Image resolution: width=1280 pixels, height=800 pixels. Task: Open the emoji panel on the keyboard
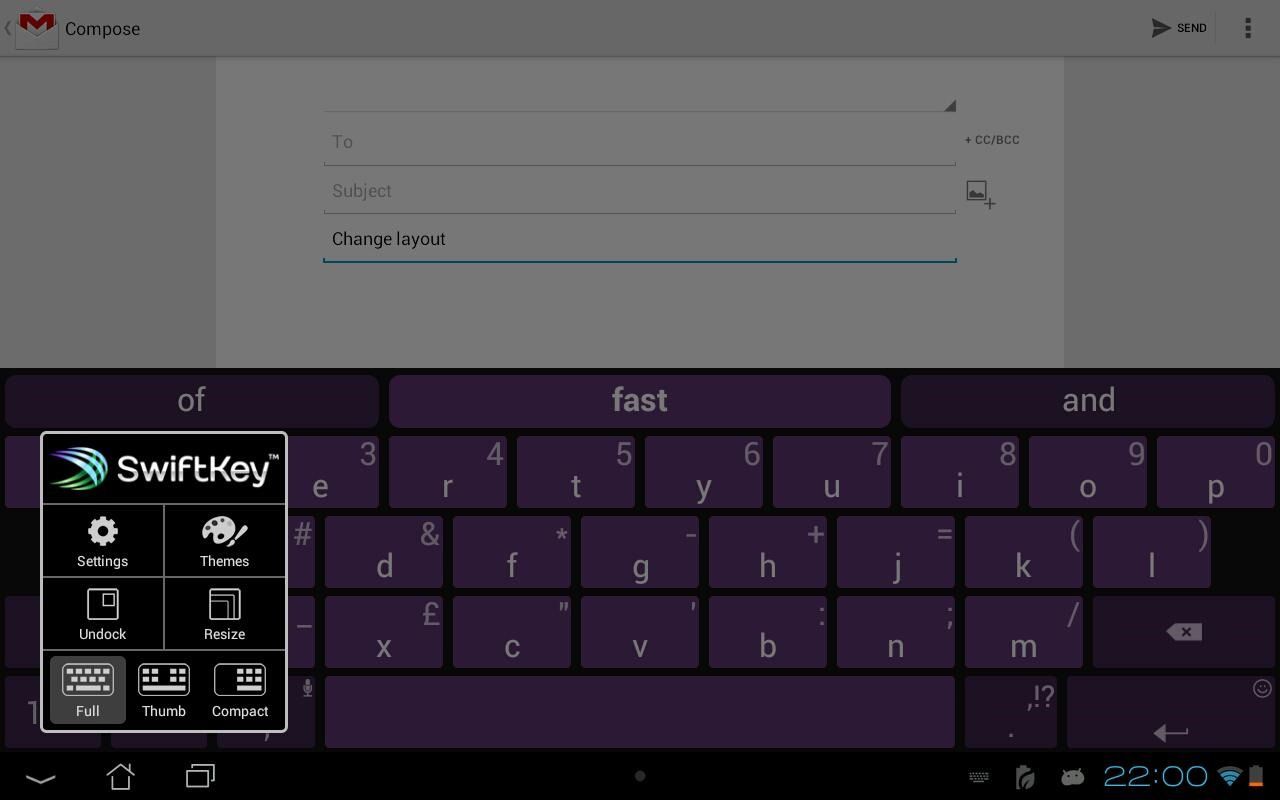click(1261, 689)
